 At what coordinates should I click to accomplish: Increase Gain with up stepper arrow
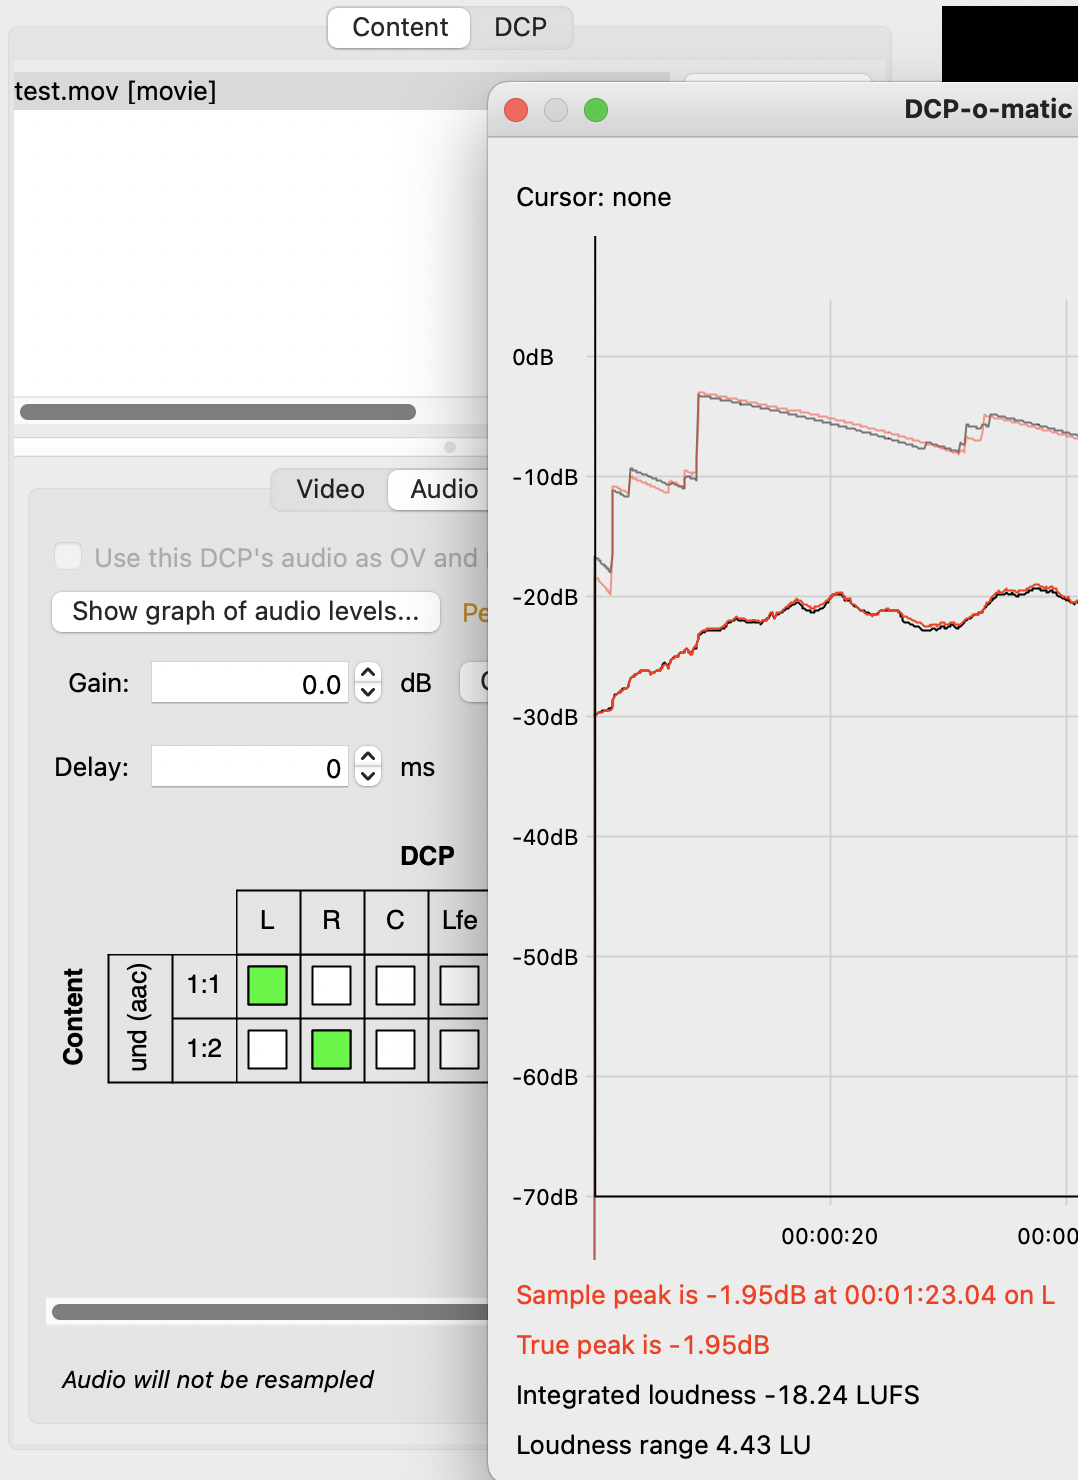tap(368, 673)
